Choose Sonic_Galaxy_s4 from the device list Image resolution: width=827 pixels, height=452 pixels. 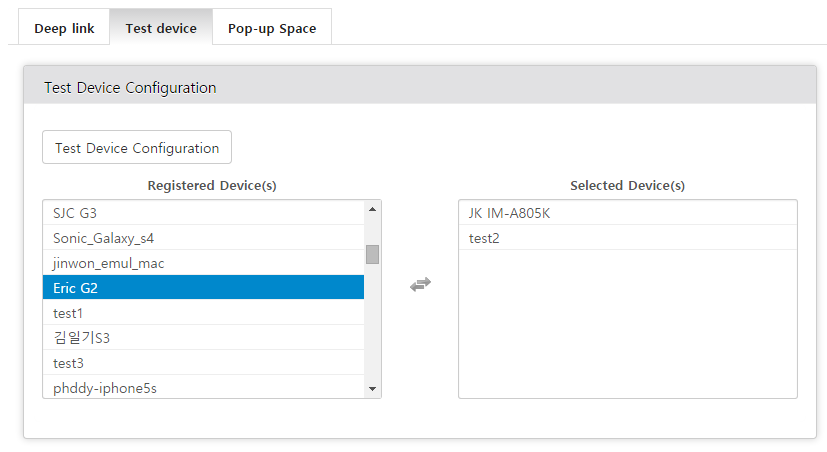click(204, 237)
